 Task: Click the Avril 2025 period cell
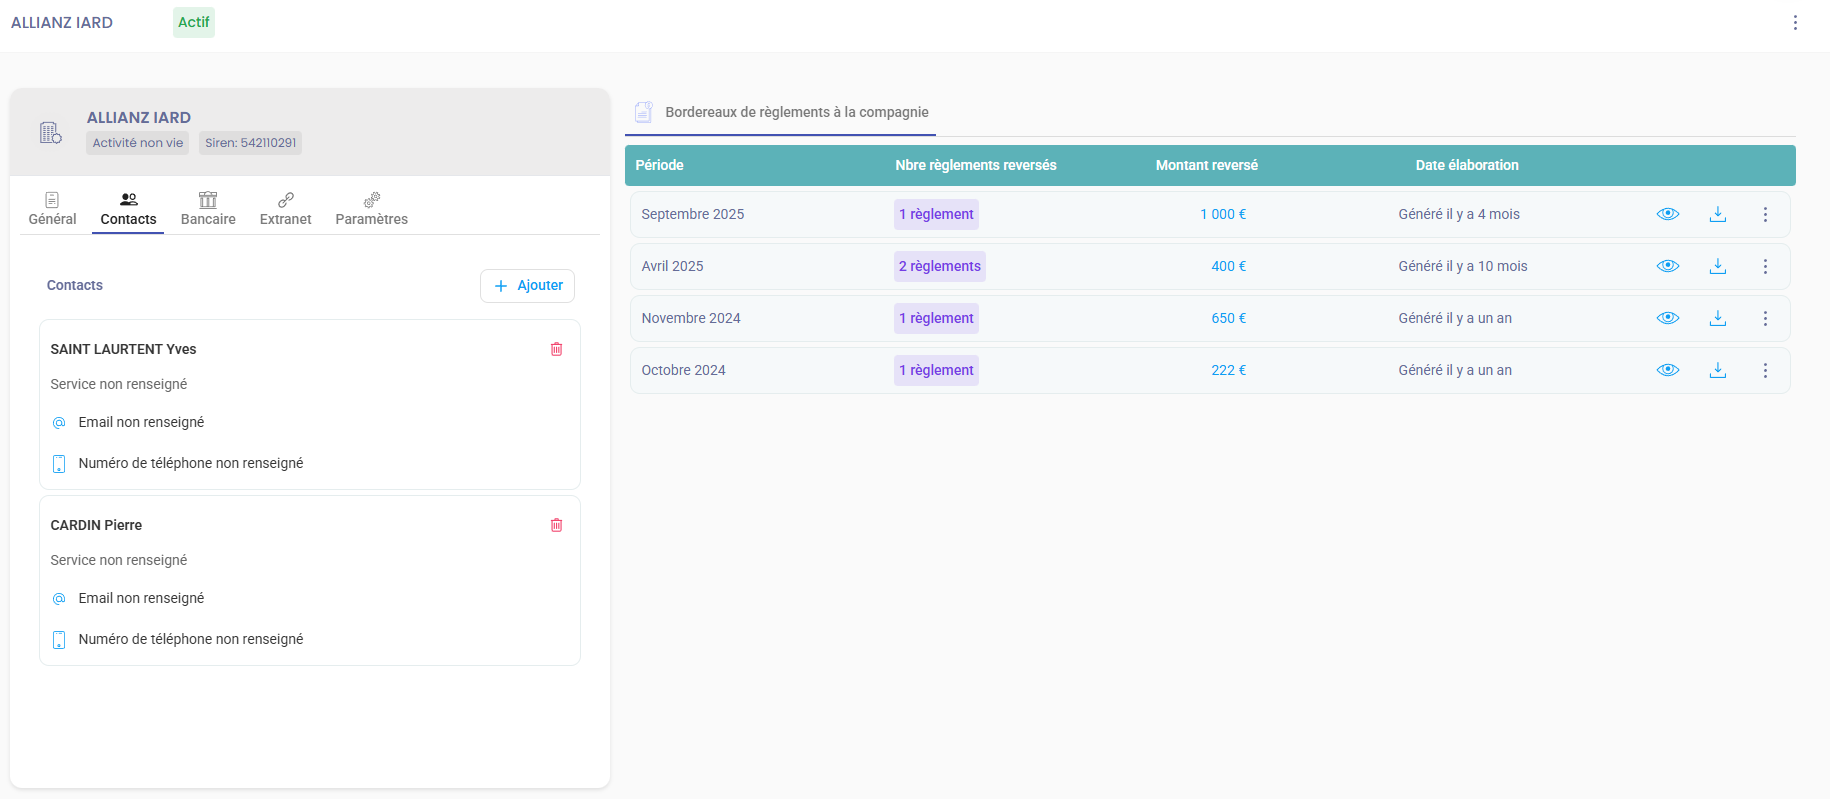(672, 266)
